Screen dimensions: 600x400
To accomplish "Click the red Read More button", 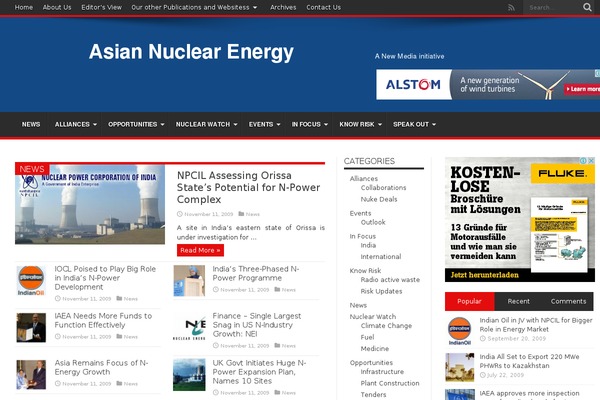I will tap(200, 250).
